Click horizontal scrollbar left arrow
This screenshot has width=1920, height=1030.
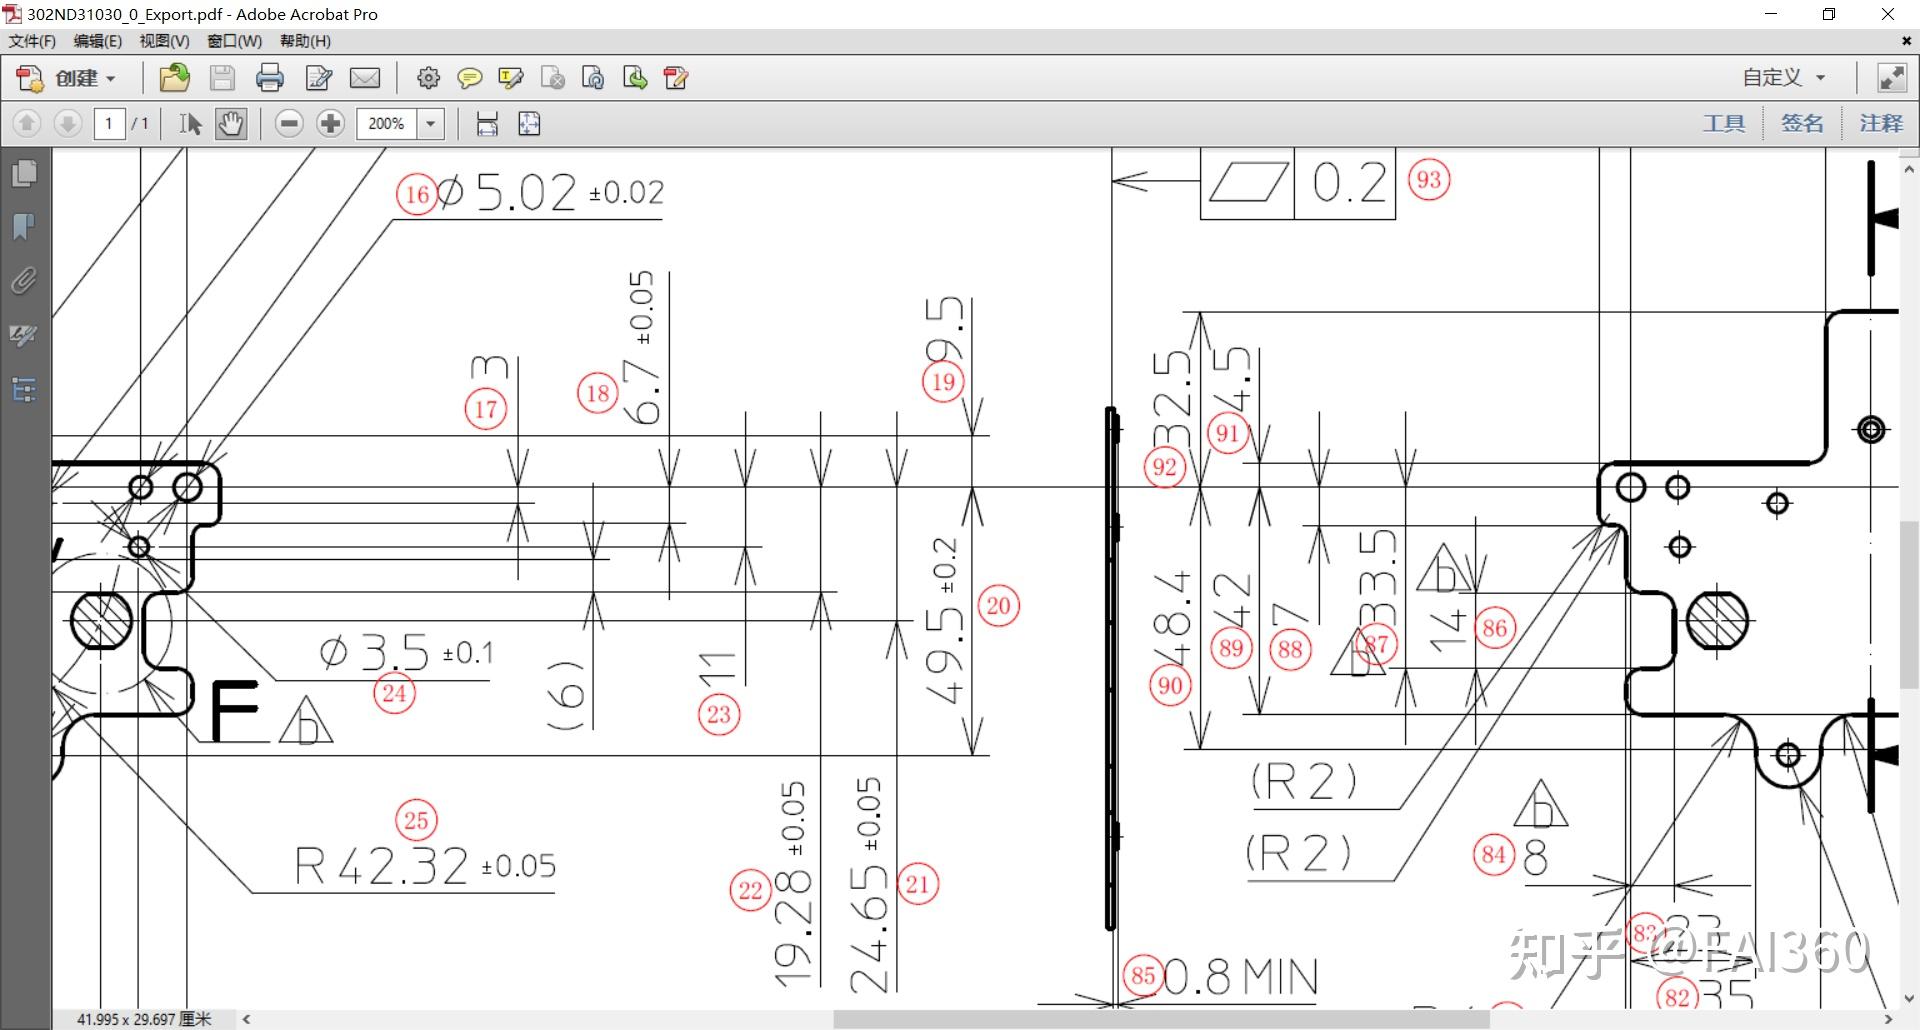point(246,1019)
